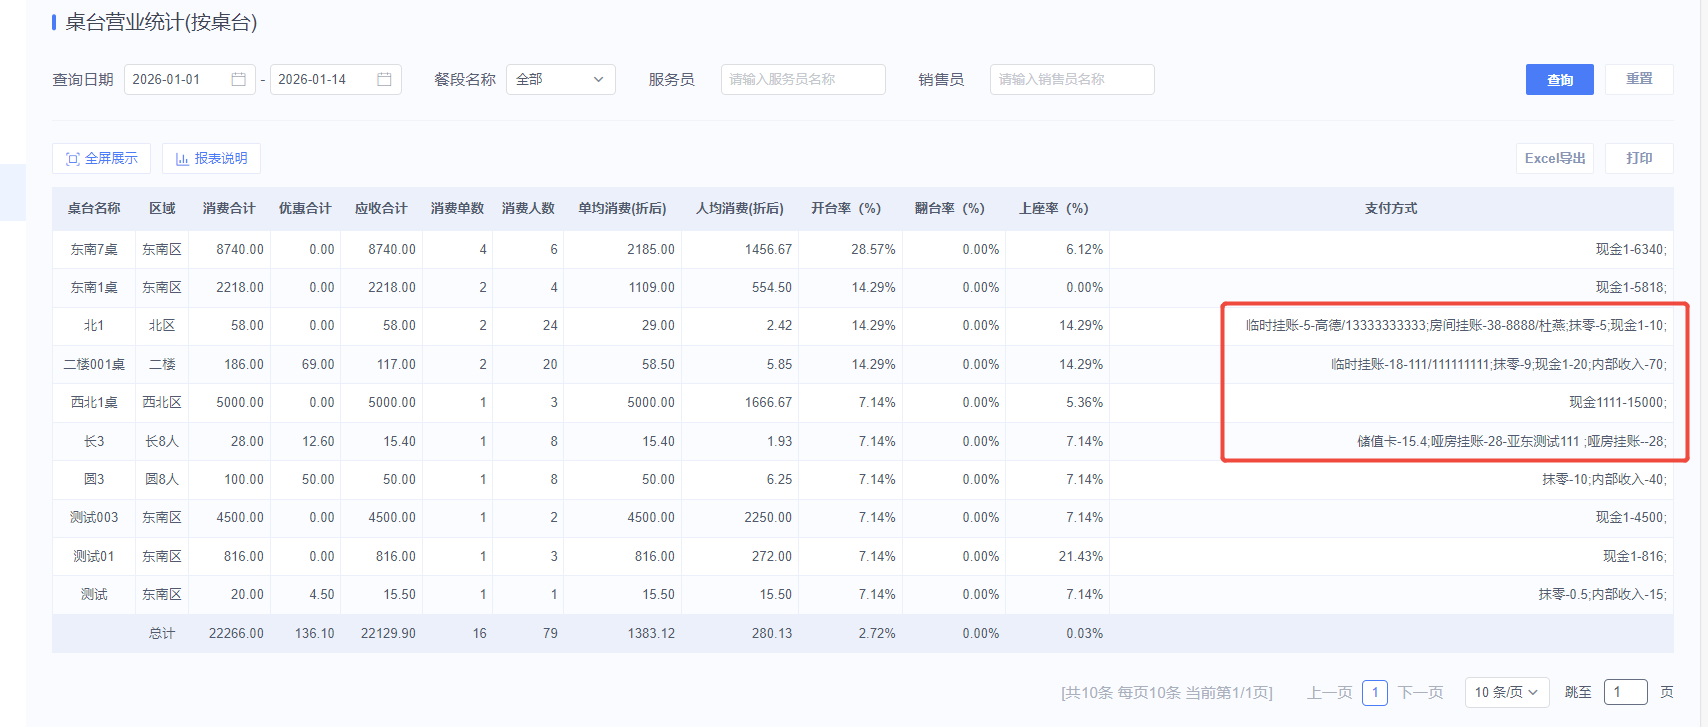Go to 上一页 previous page
Viewport: 1708px width, 727px height.
click(x=1329, y=692)
